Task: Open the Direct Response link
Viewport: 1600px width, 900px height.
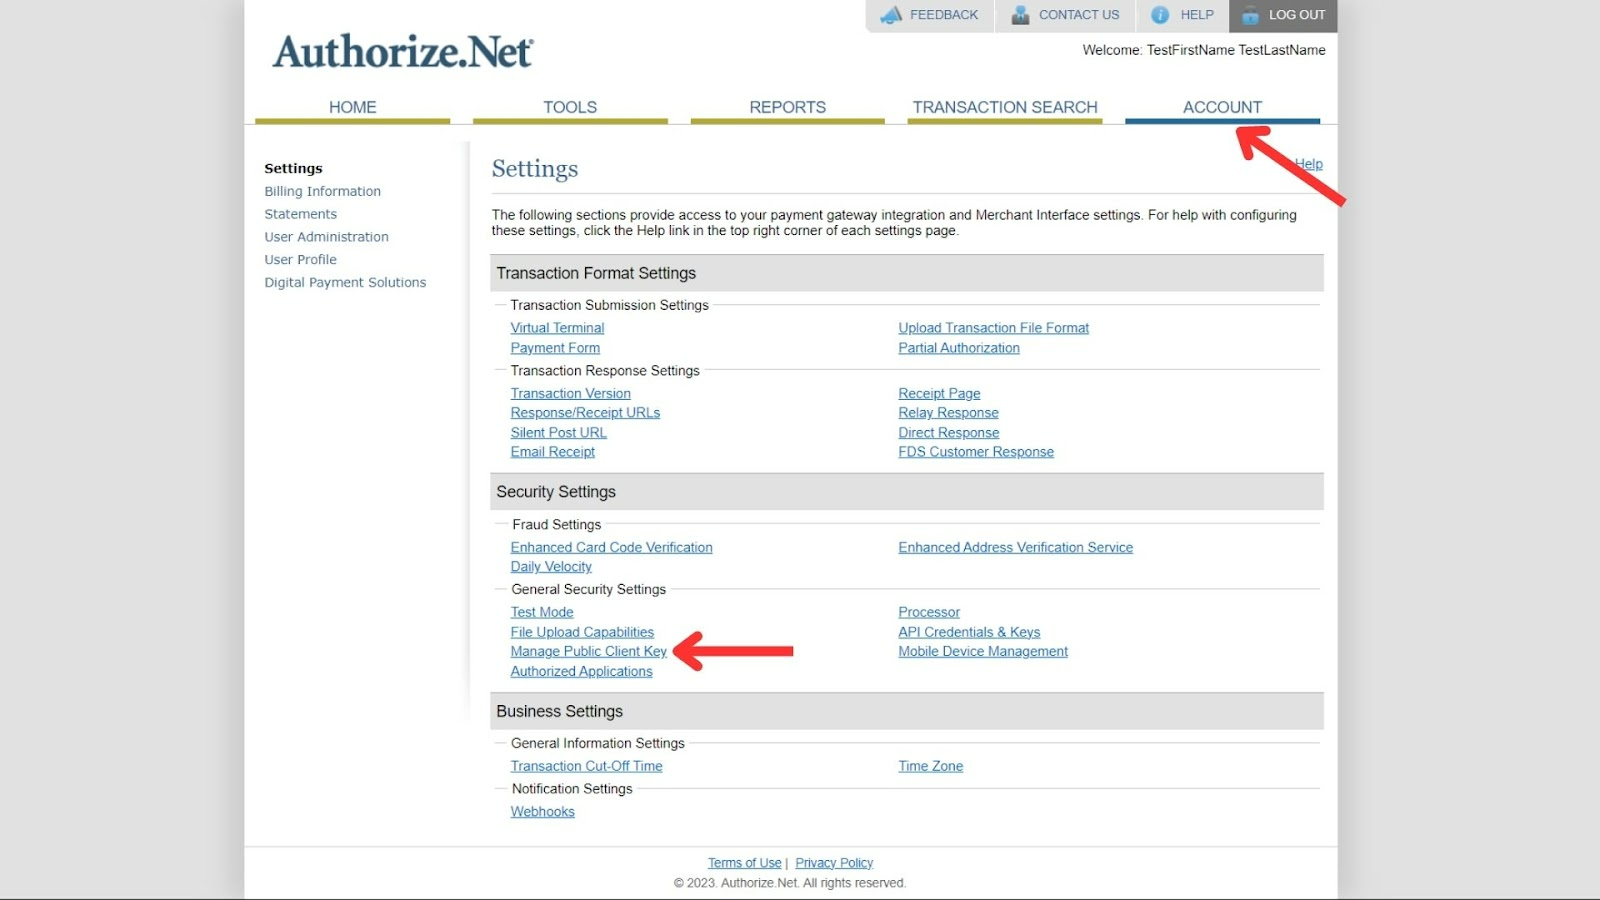Action: [x=948, y=432]
